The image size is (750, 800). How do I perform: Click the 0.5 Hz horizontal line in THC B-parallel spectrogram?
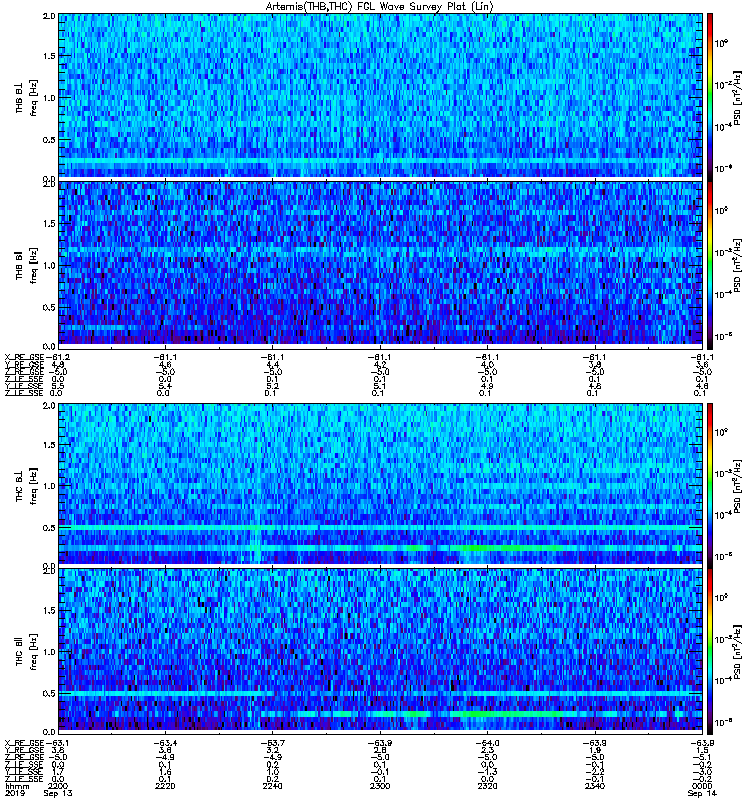[x=381, y=693]
